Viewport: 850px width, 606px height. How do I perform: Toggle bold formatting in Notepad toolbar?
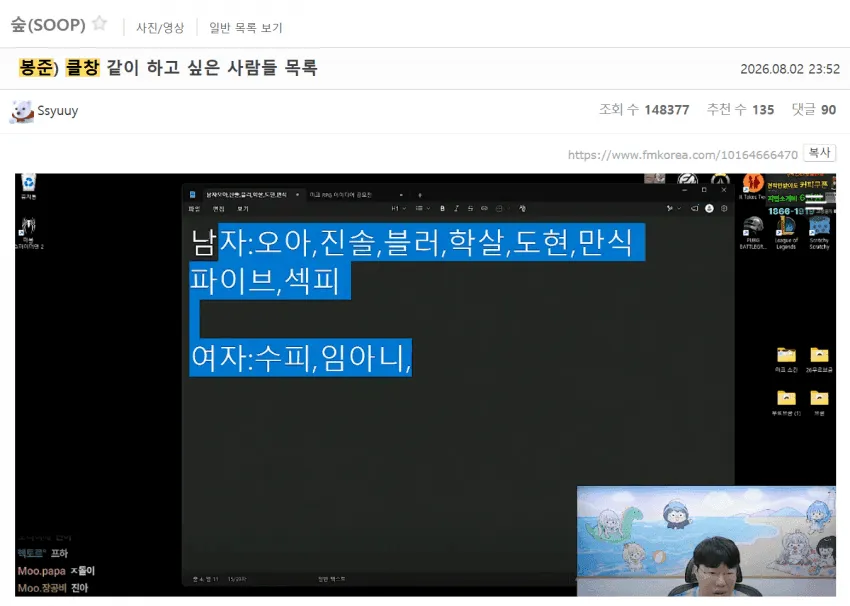coord(442,209)
